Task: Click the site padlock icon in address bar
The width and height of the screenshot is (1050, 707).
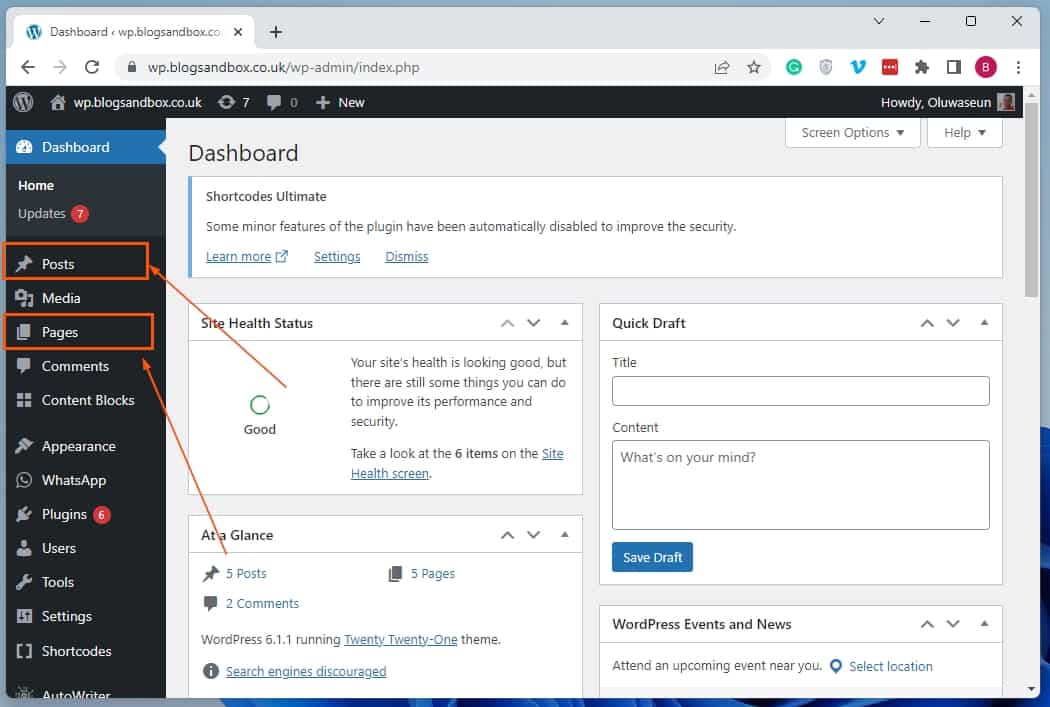Action: [132, 67]
